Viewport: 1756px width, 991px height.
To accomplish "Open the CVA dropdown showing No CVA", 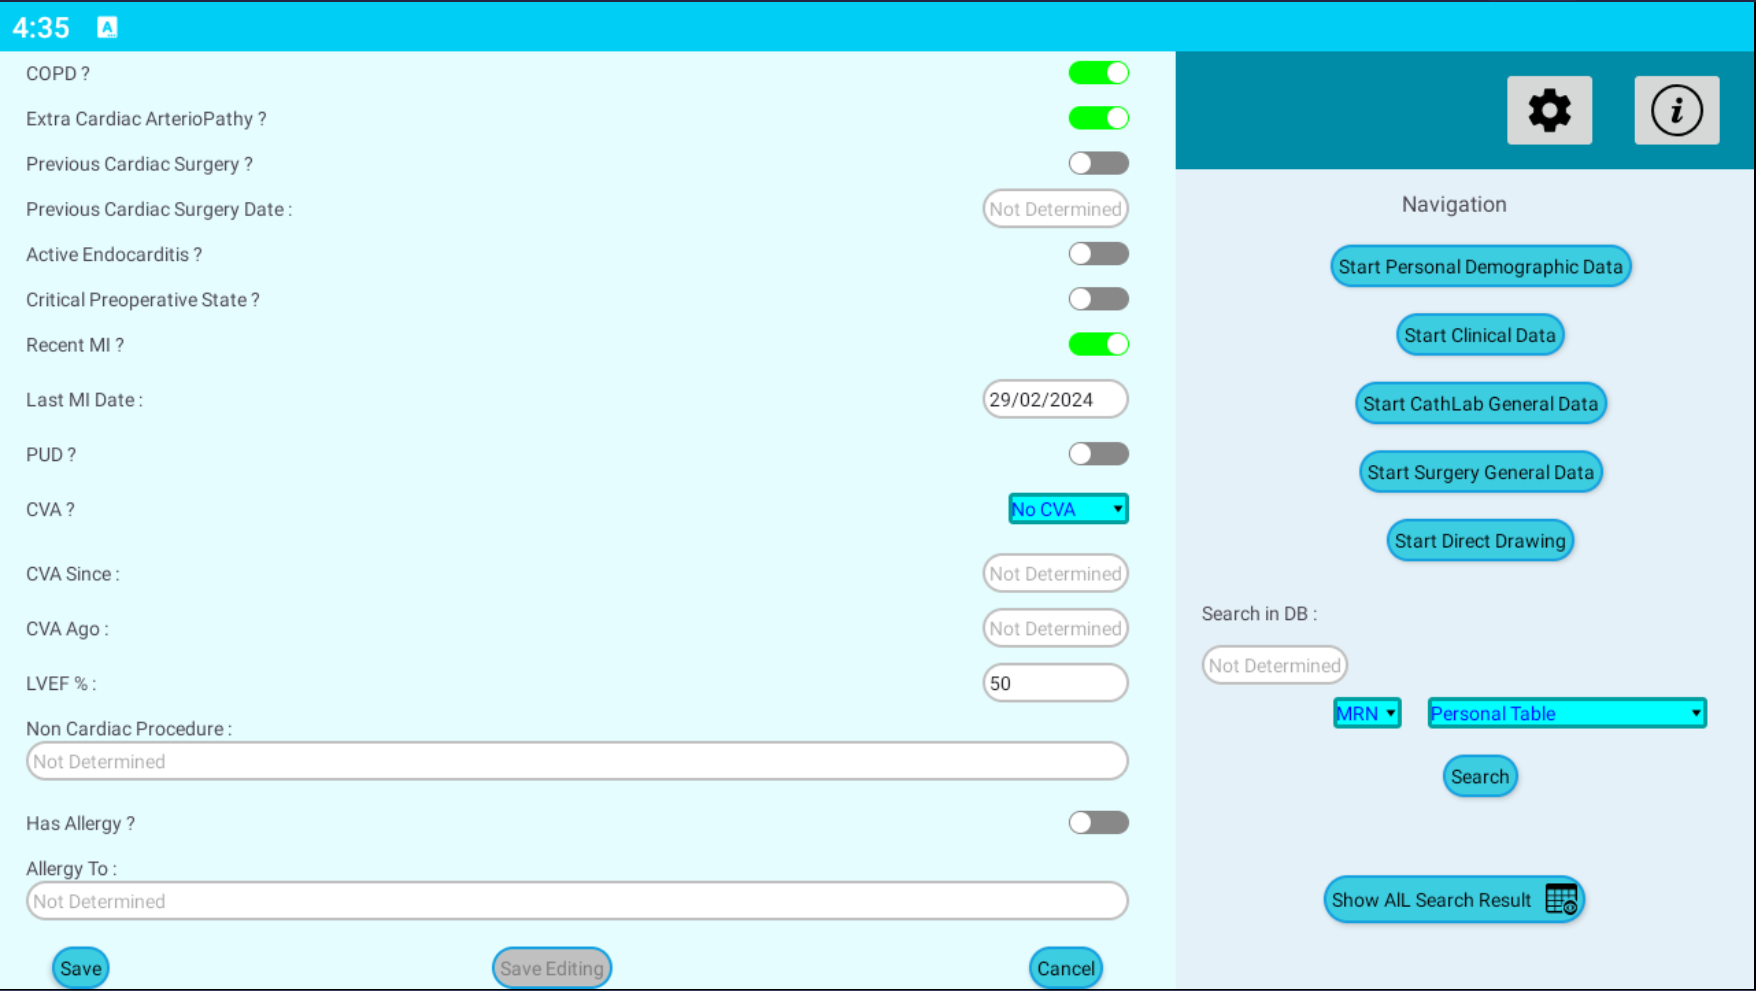I will click(x=1068, y=509).
